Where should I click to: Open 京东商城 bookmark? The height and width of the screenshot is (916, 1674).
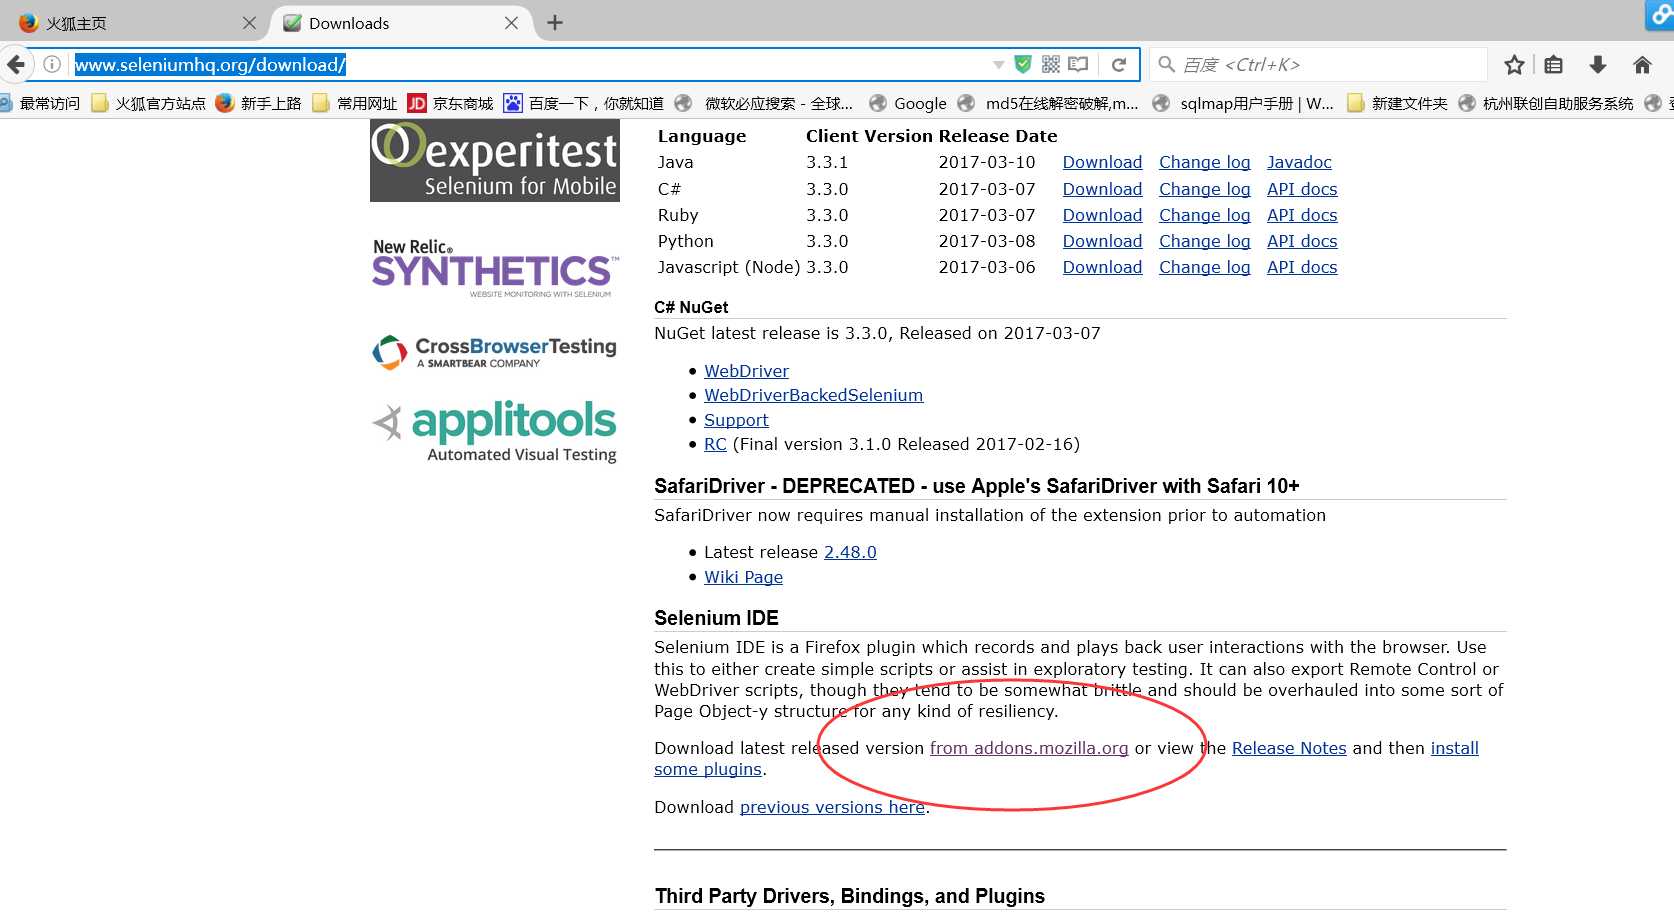[451, 103]
